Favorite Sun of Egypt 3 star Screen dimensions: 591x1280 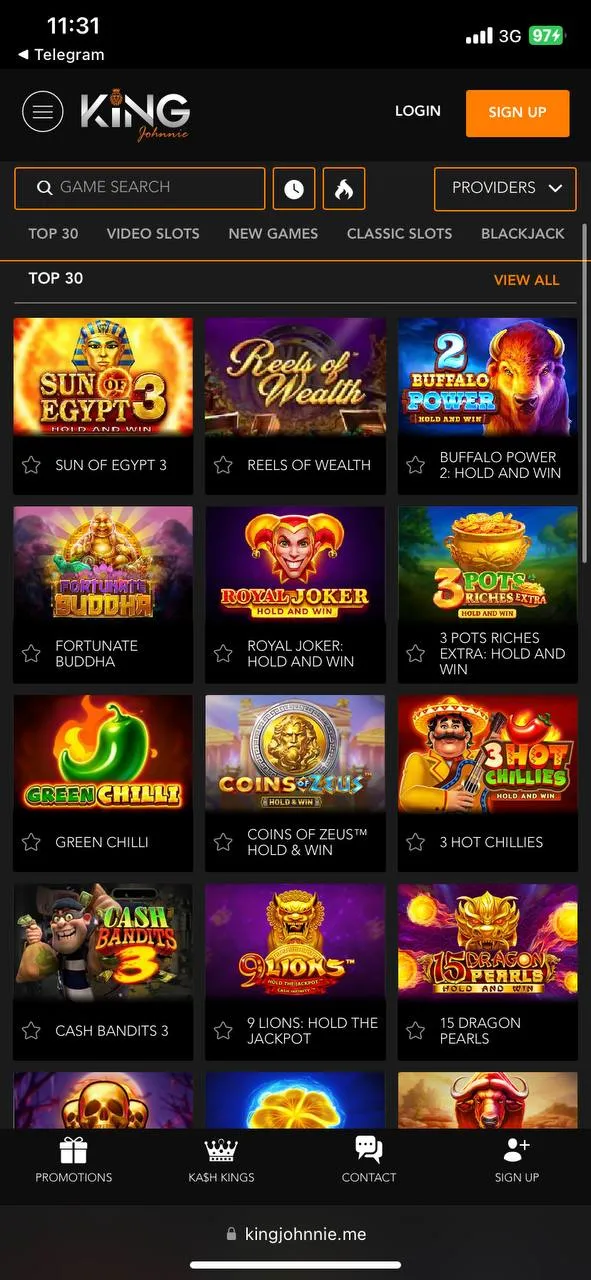[x=31, y=465]
